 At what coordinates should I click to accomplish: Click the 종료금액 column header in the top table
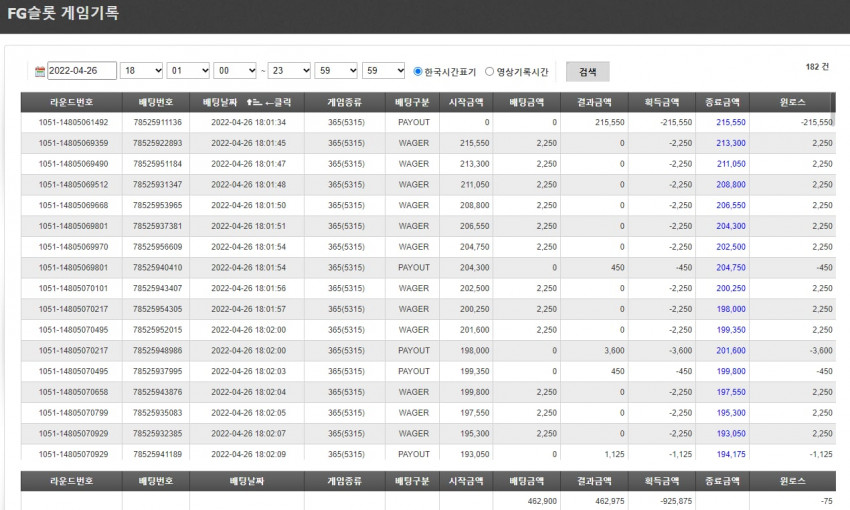(x=723, y=102)
